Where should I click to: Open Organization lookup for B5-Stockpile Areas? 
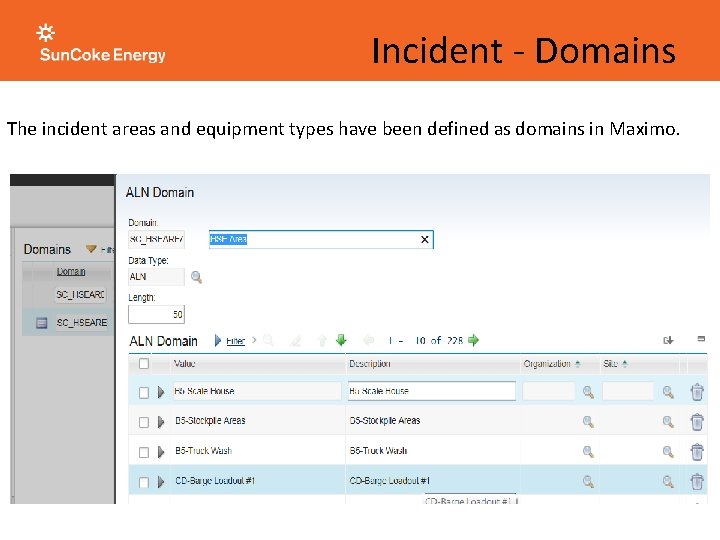(588, 422)
